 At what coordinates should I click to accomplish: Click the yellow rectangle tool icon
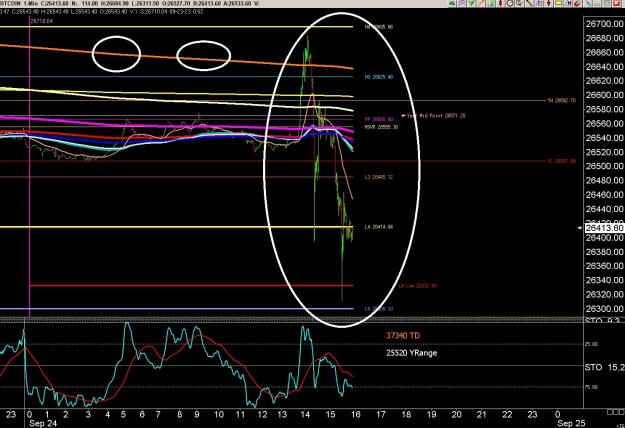point(558,3)
